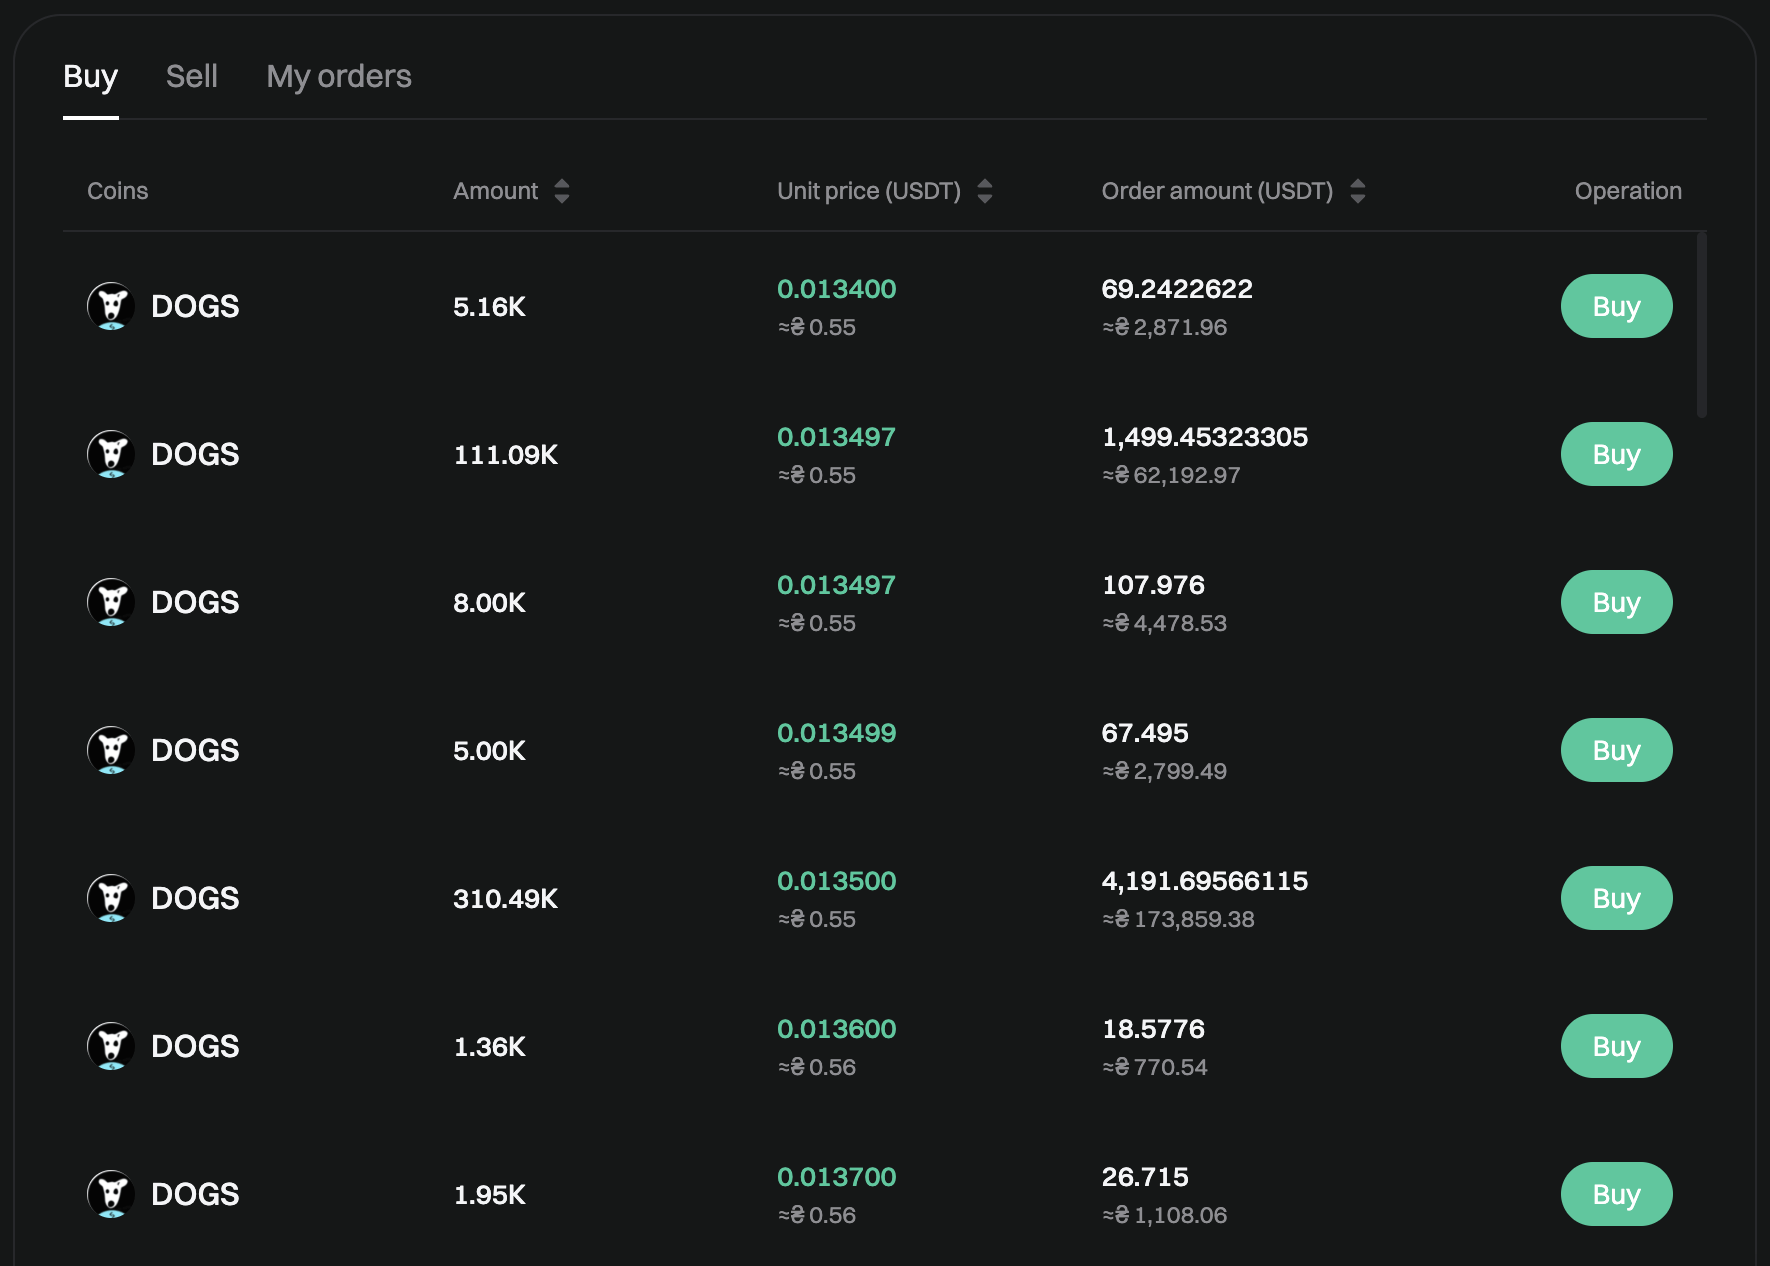Buy the 310.49K DOGS order

point(1616,898)
